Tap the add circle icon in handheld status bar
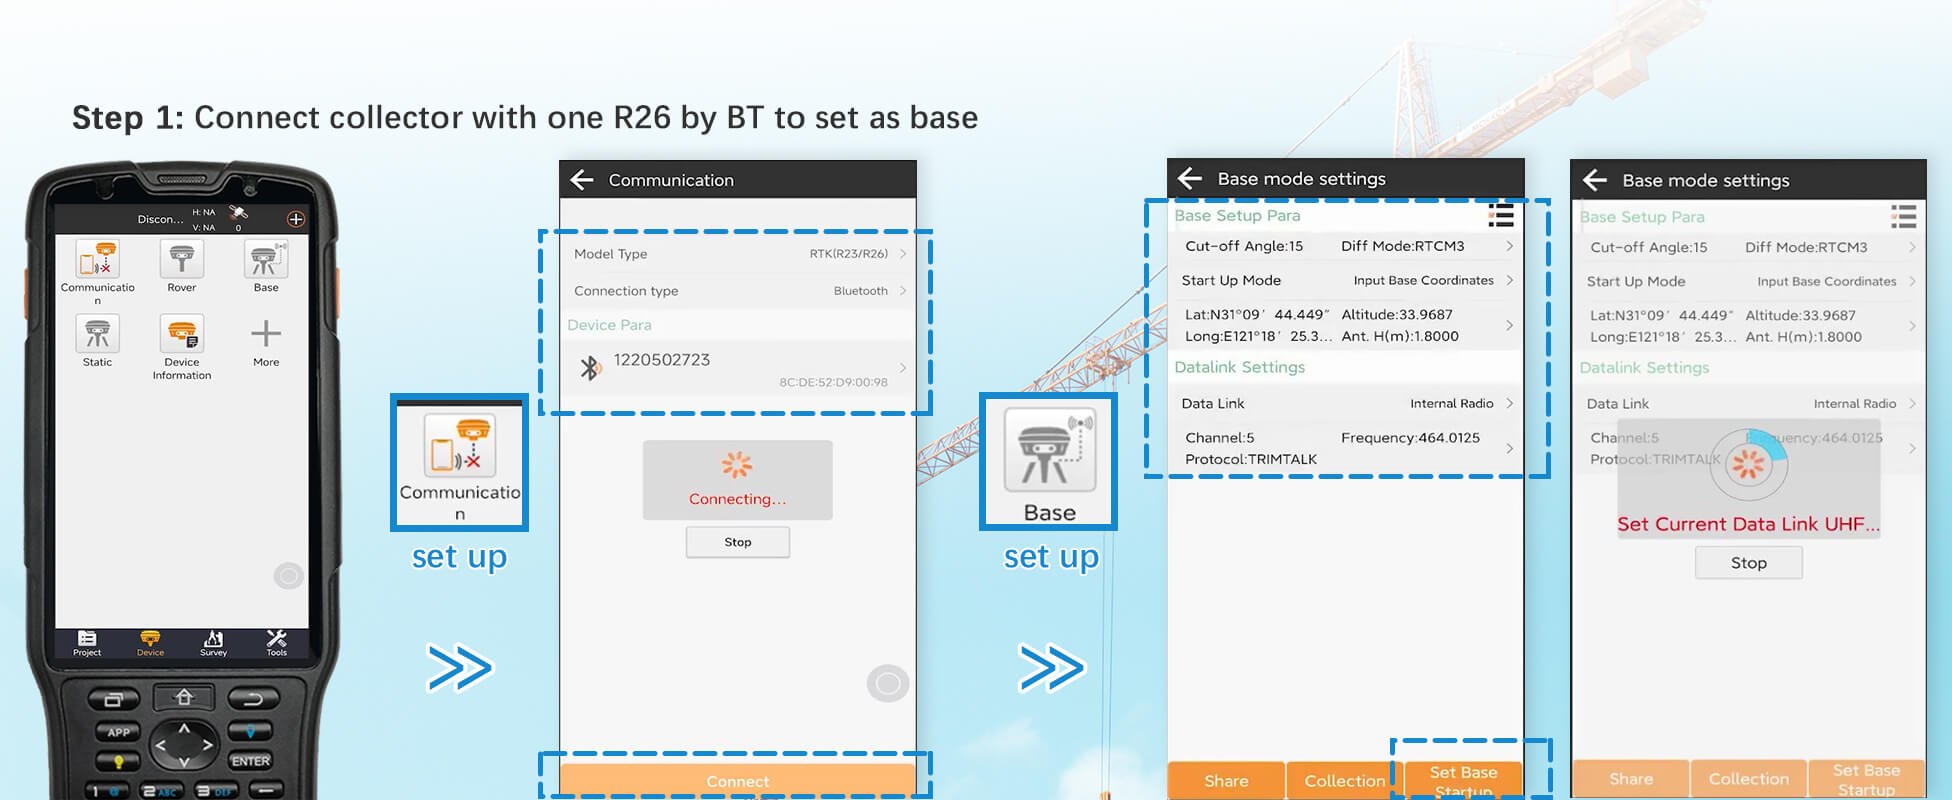Viewport: 1952px width, 800px height. coord(296,219)
